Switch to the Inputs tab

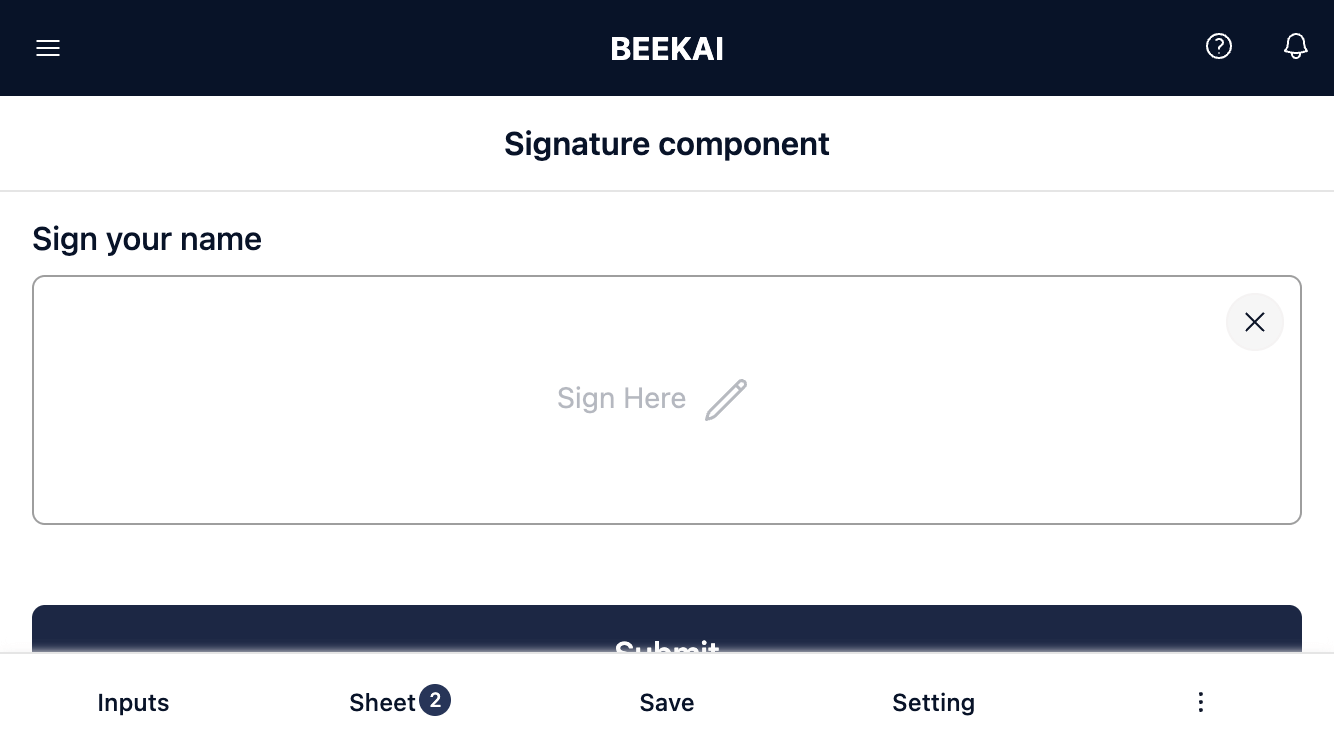click(x=133, y=703)
